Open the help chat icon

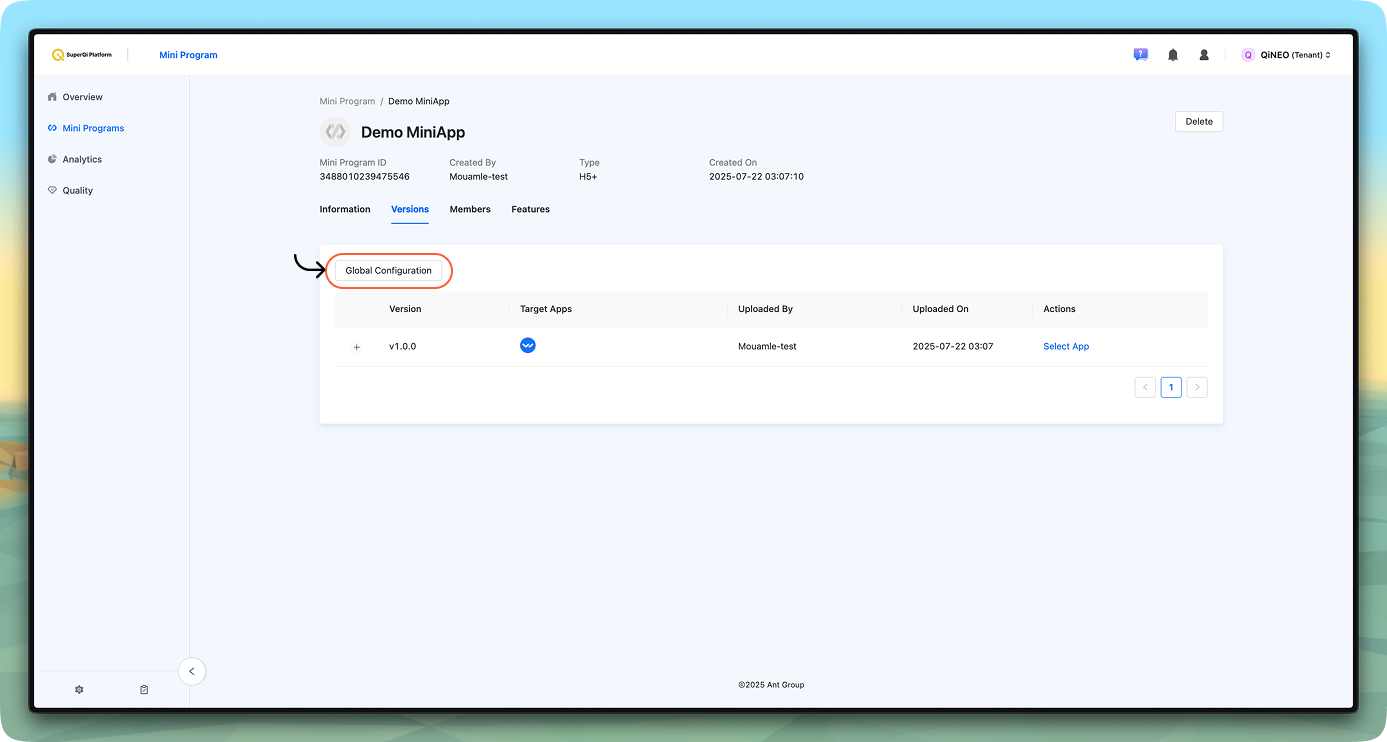coord(1140,55)
